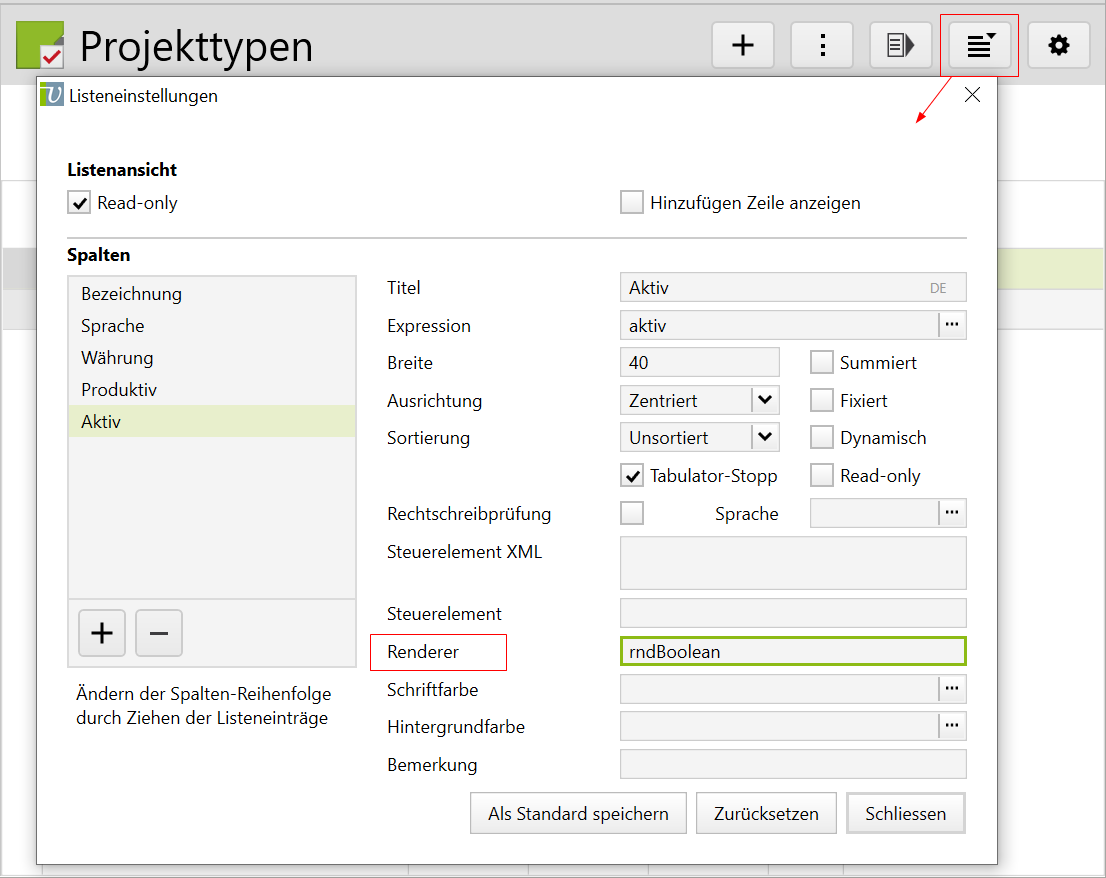Screen dimensions: 1106x878
Task: Click Als Standard speichern button
Action: pyautogui.click(x=578, y=813)
